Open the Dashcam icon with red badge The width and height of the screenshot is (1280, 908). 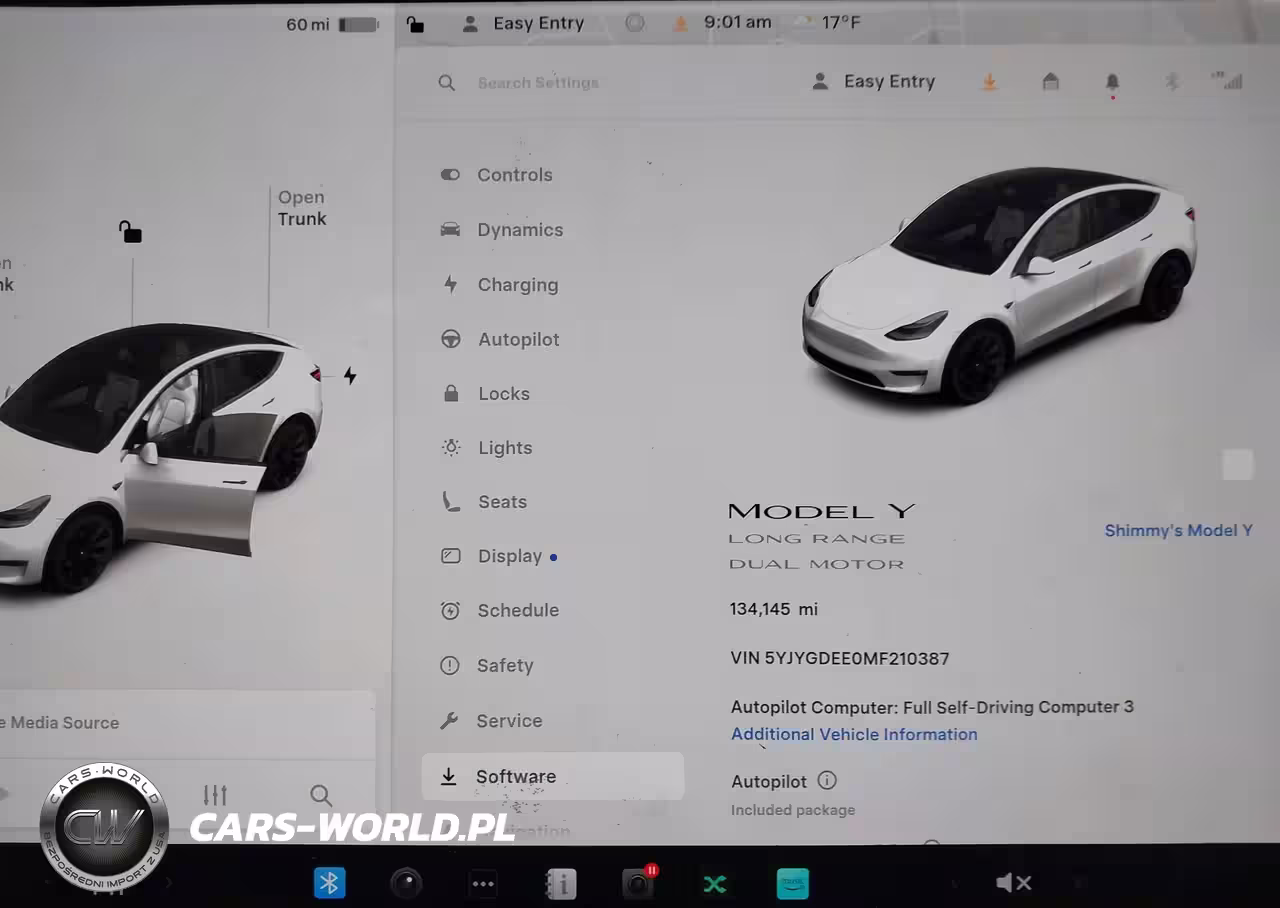point(638,883)
